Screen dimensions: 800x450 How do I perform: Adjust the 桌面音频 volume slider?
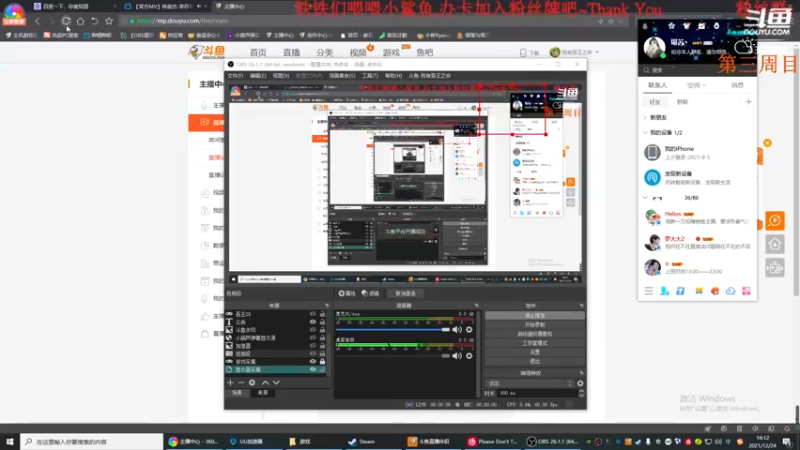pos(393,356)
